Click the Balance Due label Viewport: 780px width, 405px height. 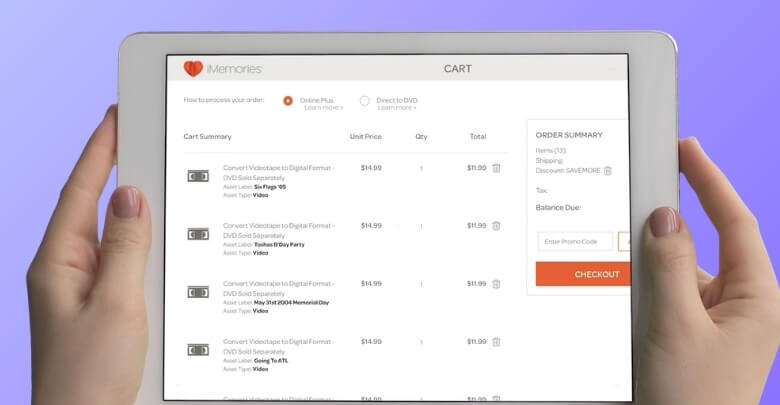pos(558,207)
